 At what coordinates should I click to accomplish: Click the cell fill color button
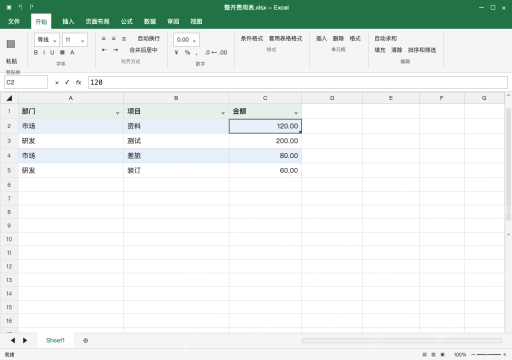(x=62, y=52)
